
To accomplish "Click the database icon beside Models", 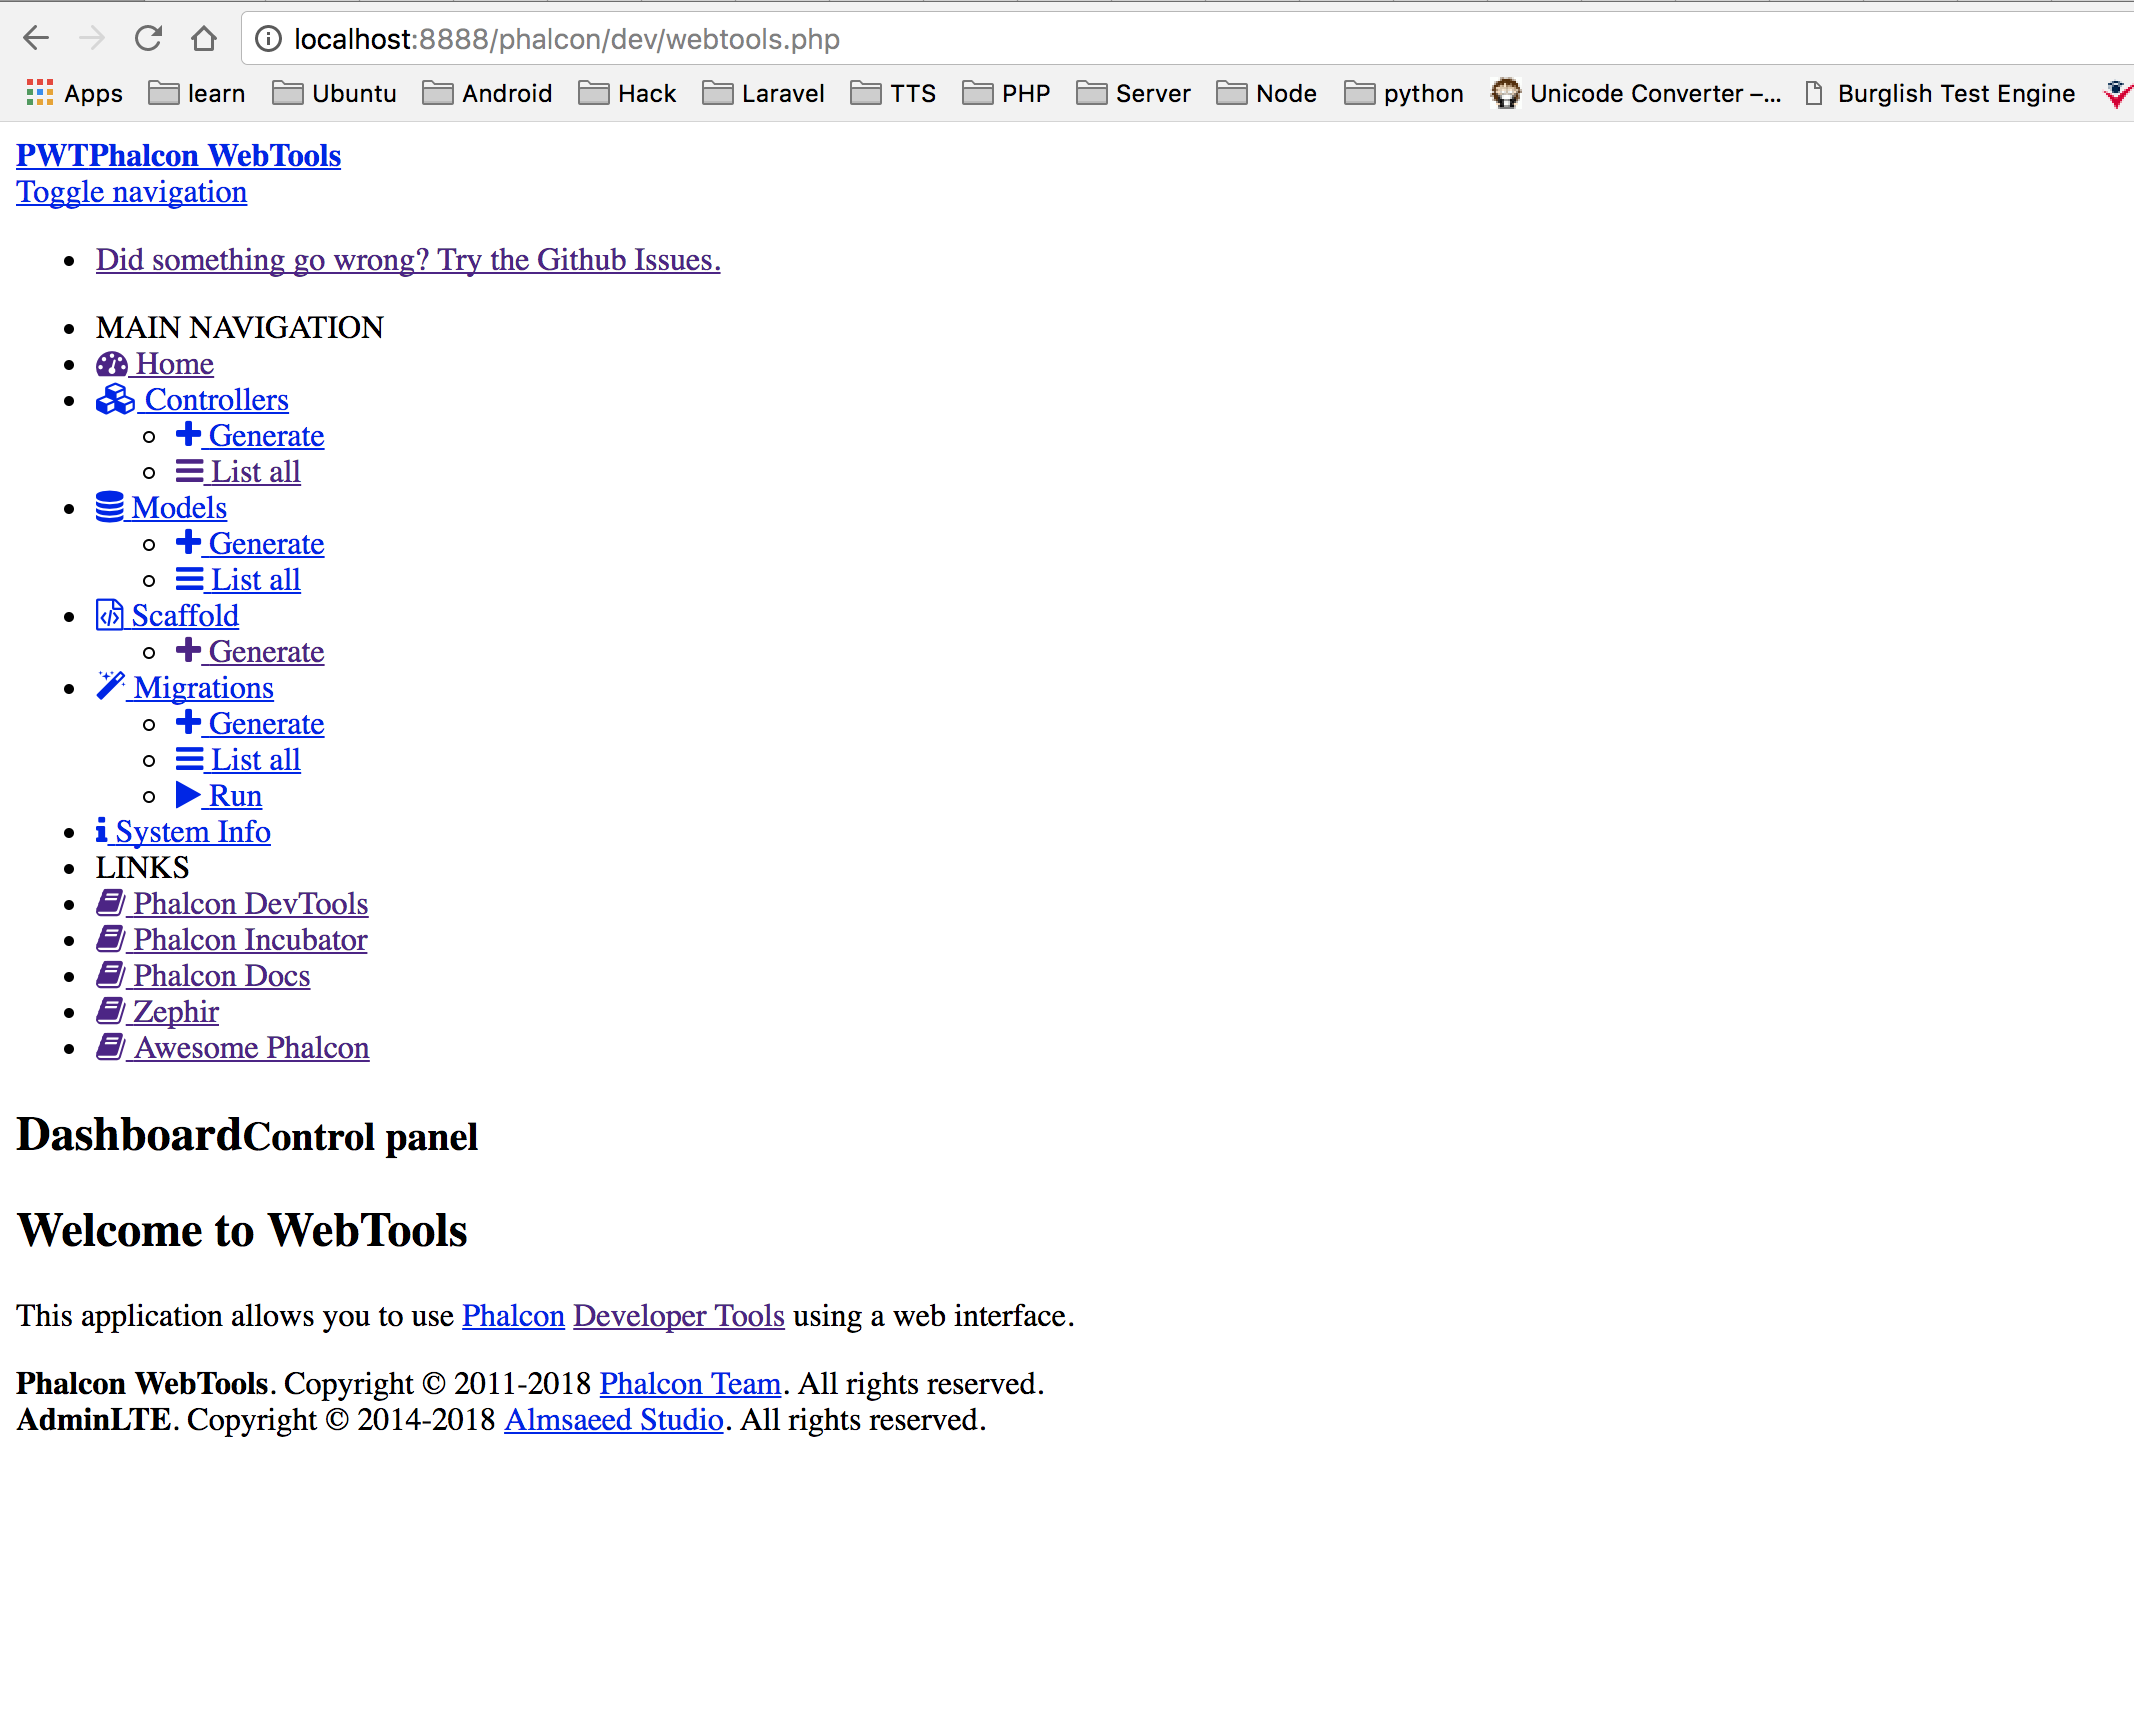I will coord(109,507).
